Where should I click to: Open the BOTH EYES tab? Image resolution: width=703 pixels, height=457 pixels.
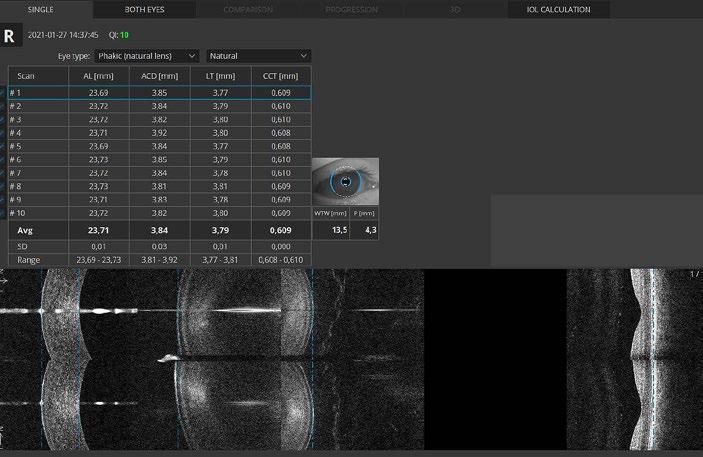144,9
